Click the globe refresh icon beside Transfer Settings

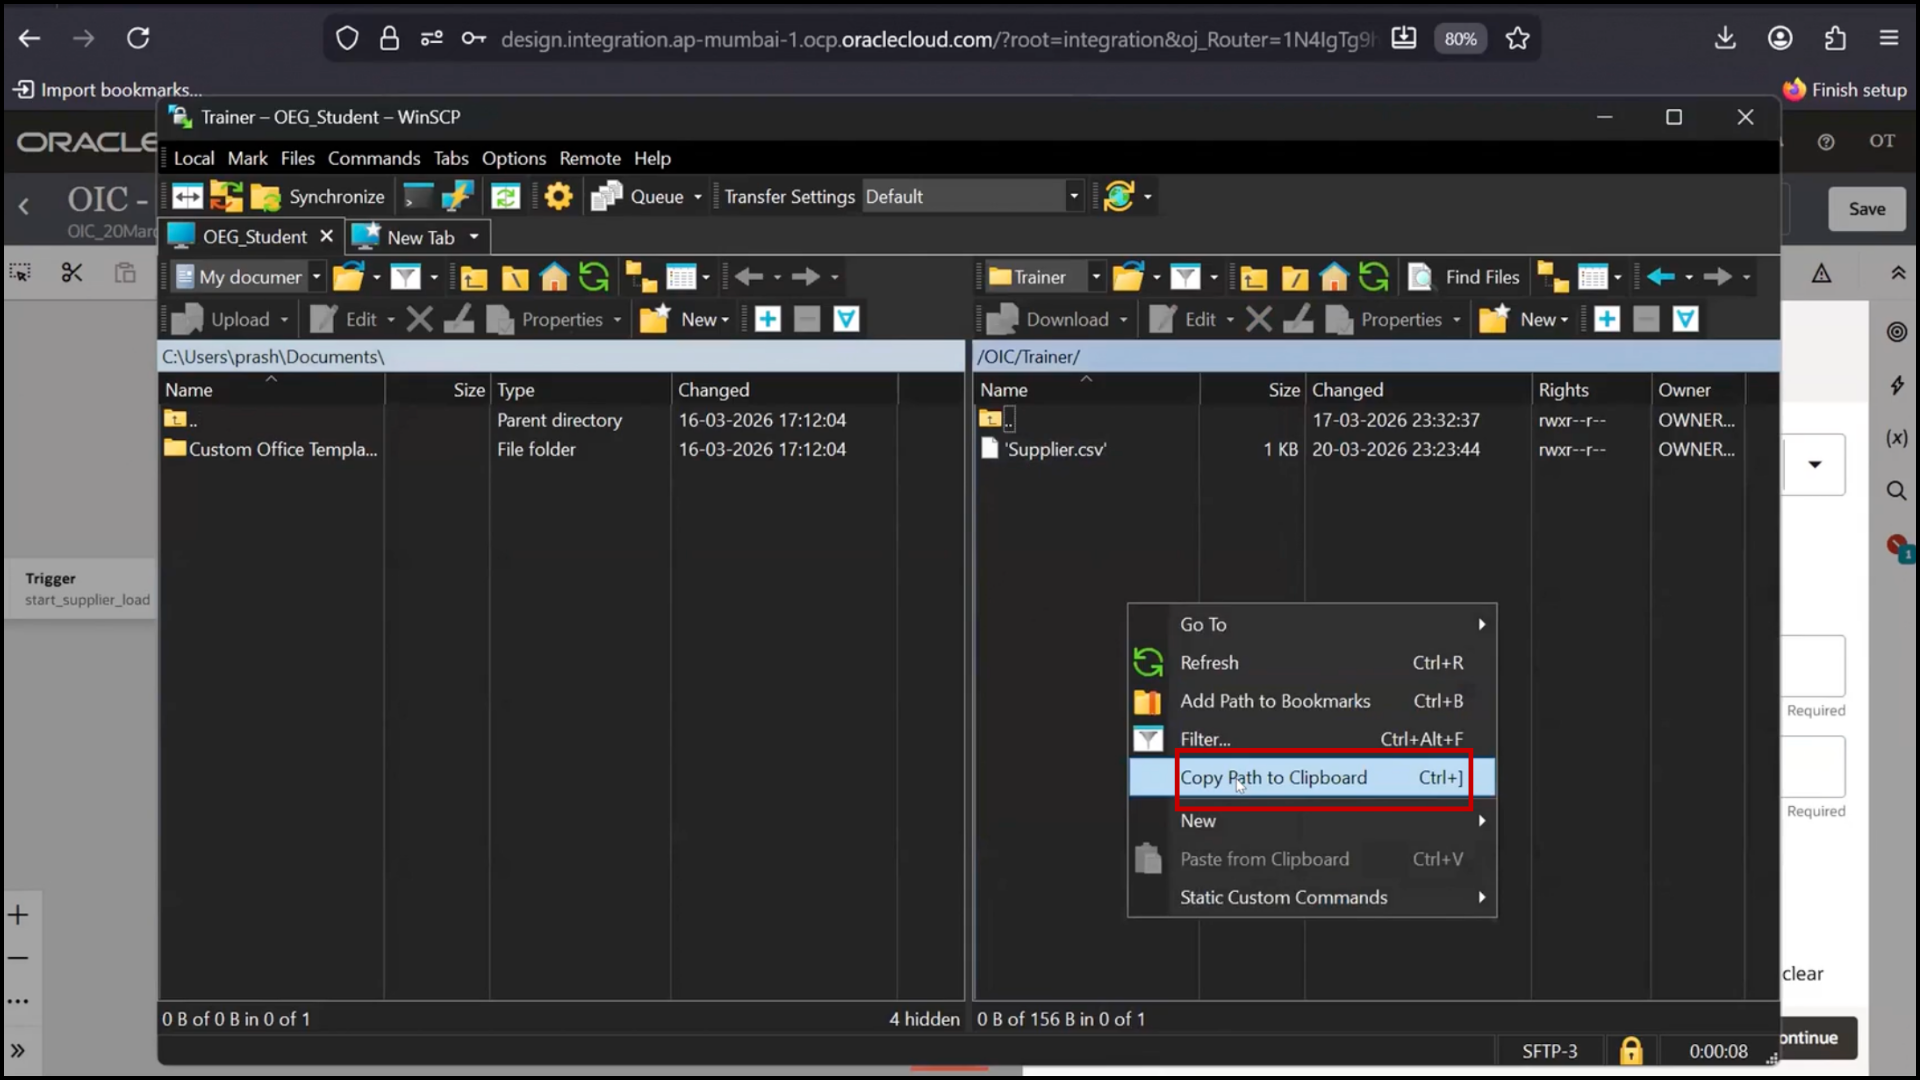tap(1119, 197)
